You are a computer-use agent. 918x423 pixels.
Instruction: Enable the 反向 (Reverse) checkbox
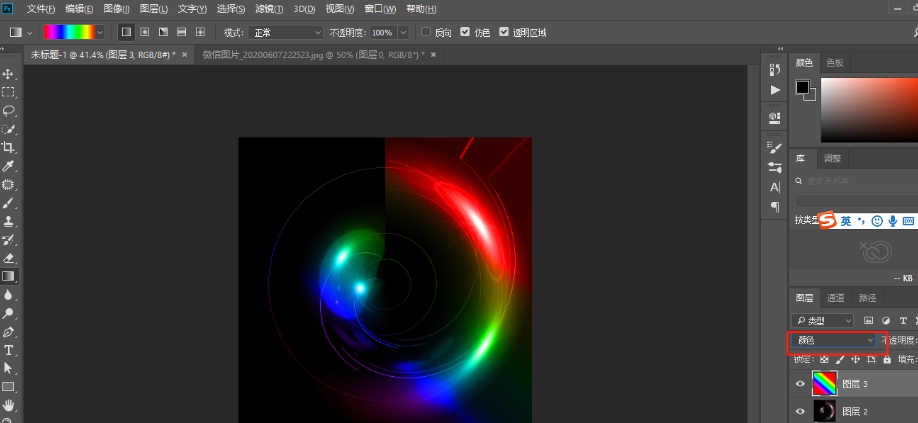point(426,32)
